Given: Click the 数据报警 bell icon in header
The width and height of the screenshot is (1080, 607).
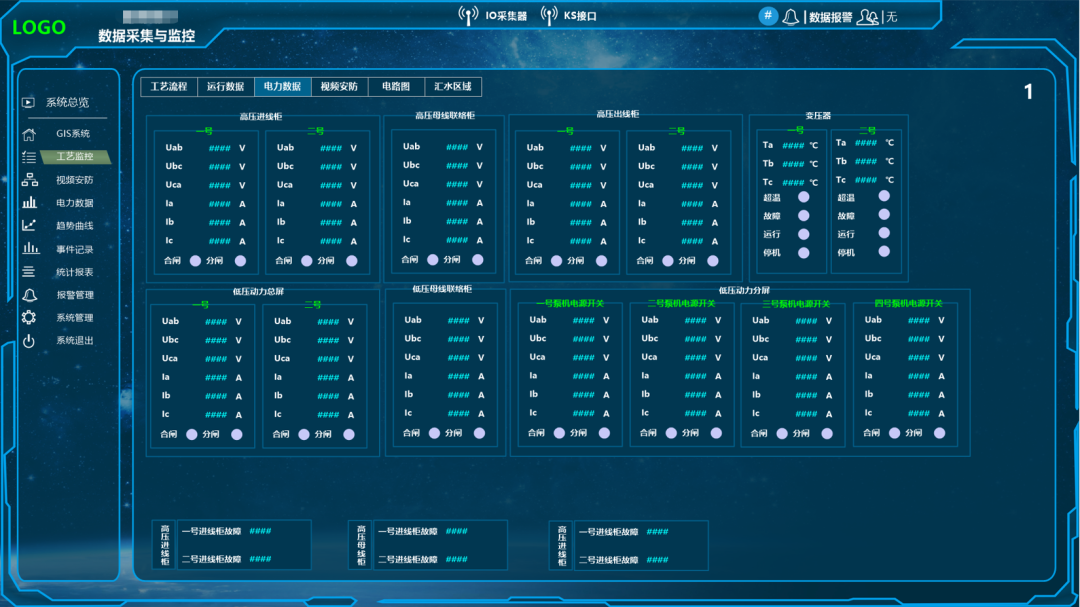Looking at the screenshot, I should point(791,17).
